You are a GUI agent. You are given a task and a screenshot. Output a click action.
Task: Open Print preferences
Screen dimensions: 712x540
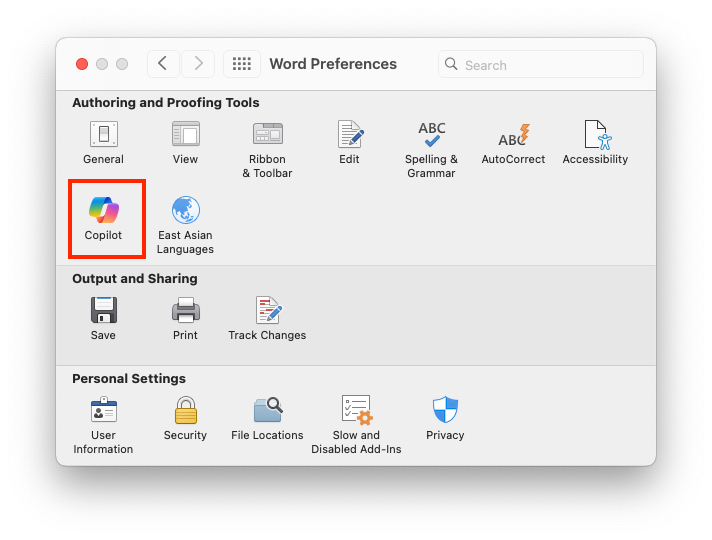[x=185, y=311]
